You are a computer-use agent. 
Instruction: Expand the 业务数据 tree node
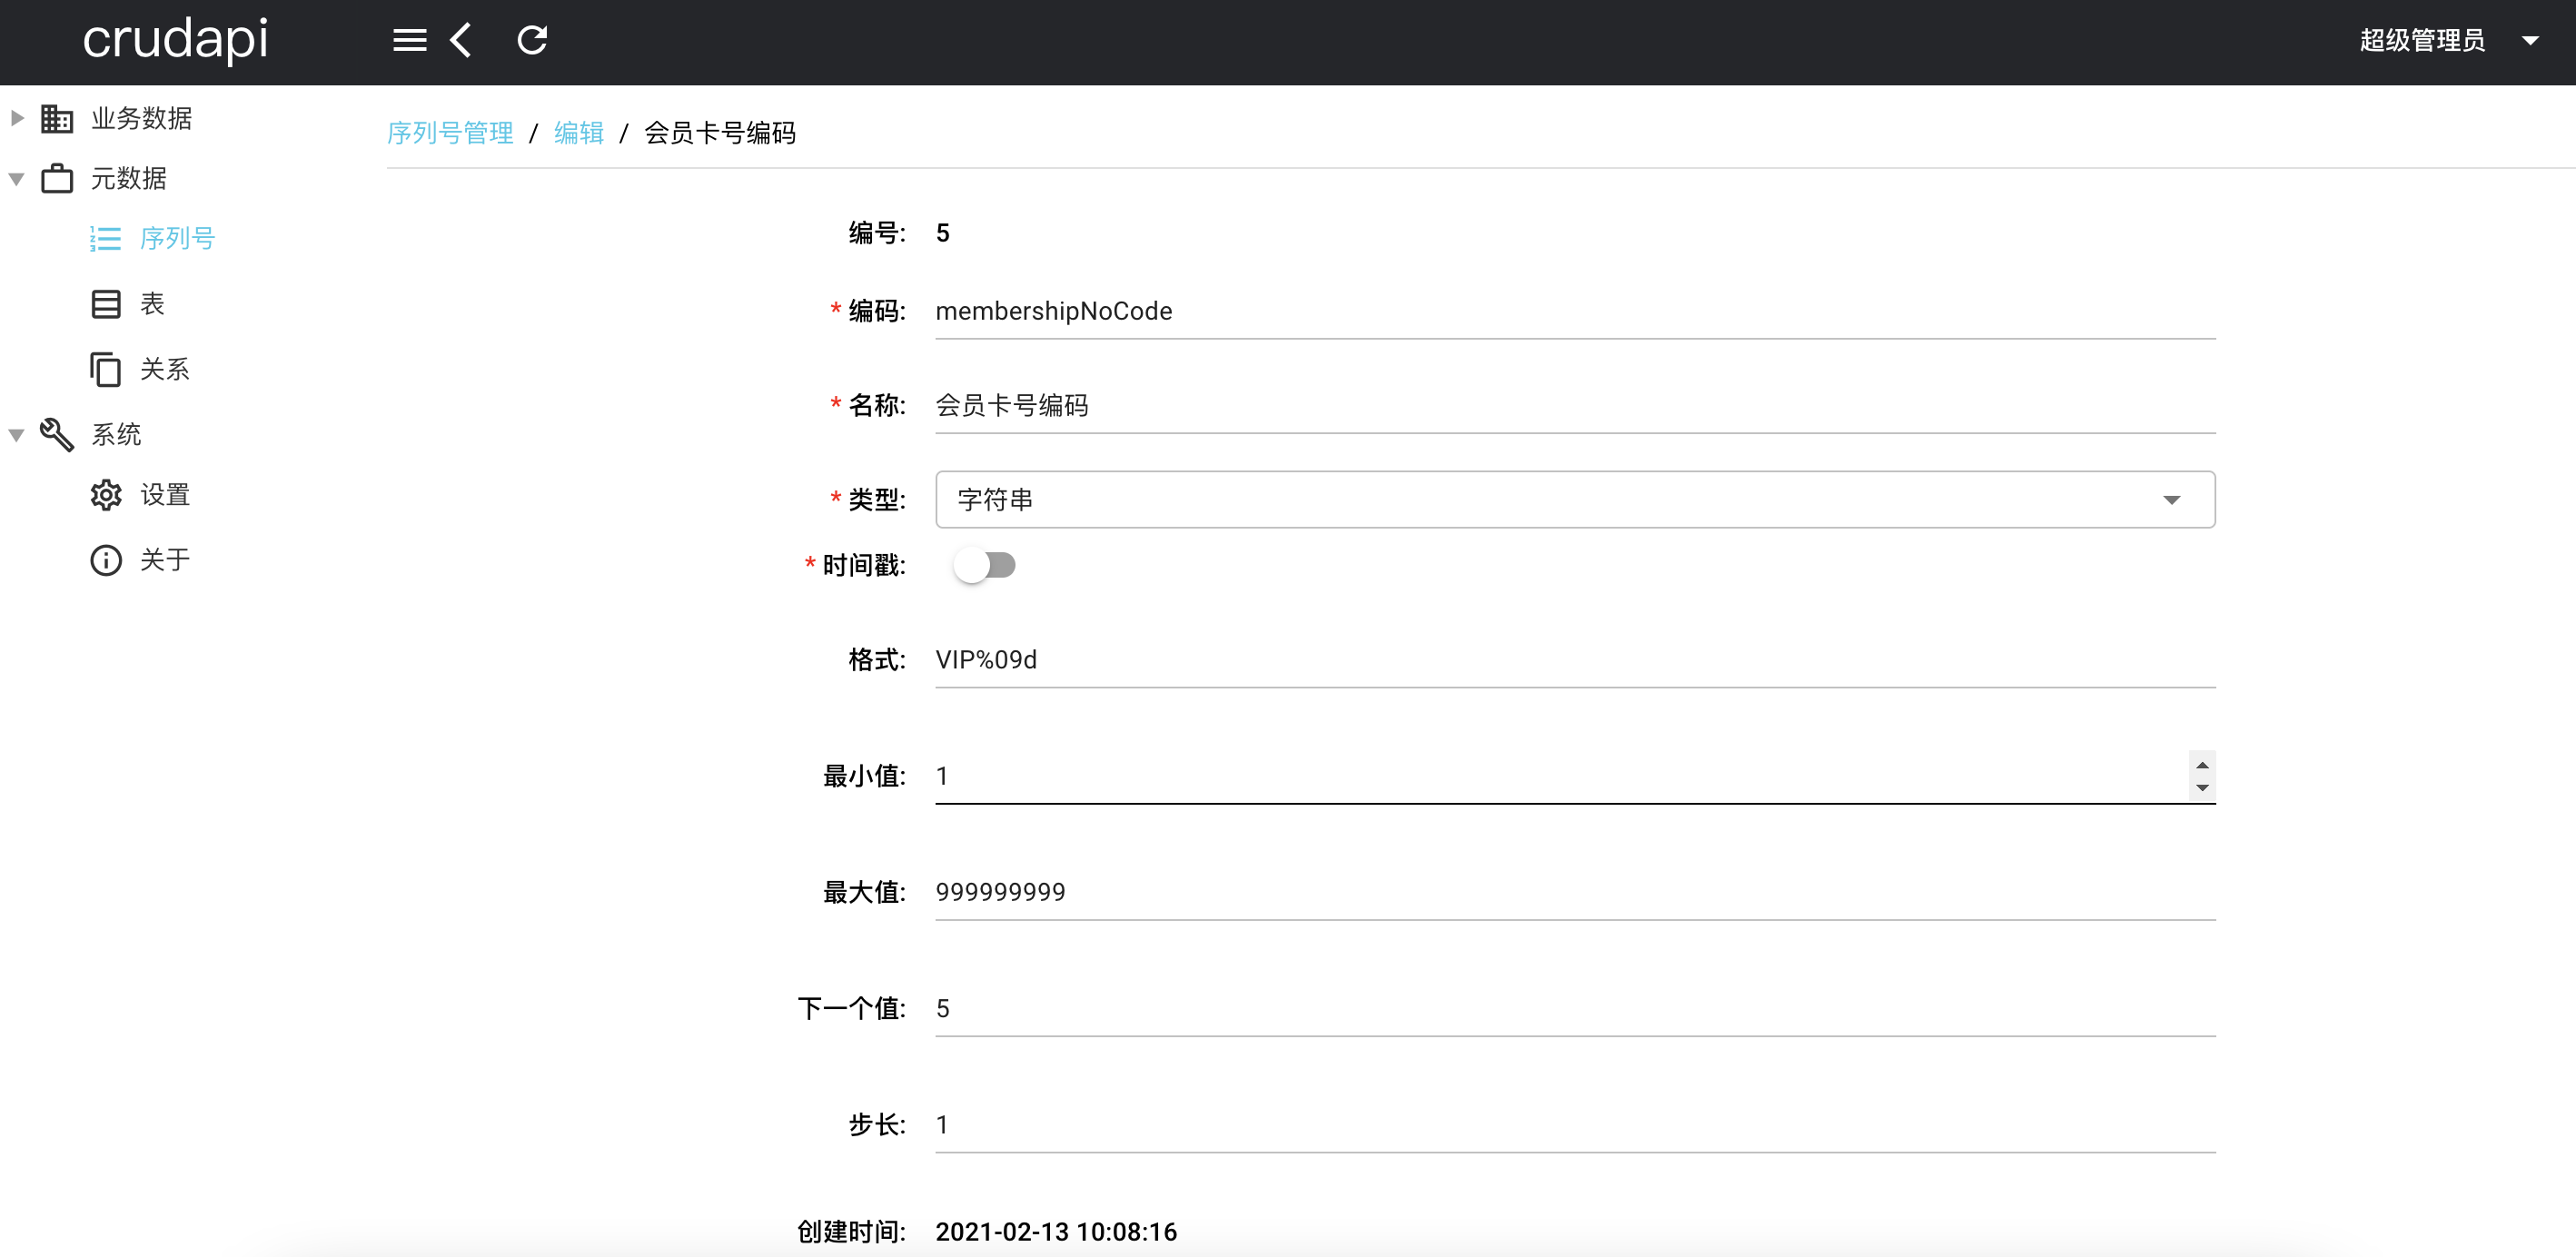tap(17, 118)
